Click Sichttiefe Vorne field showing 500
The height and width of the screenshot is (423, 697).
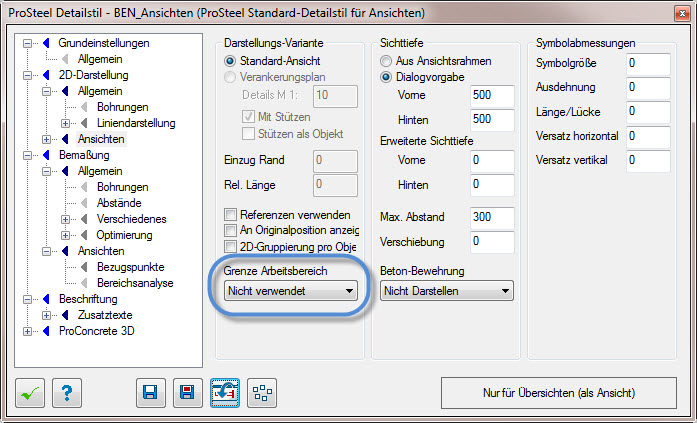(x=492, y=96)
